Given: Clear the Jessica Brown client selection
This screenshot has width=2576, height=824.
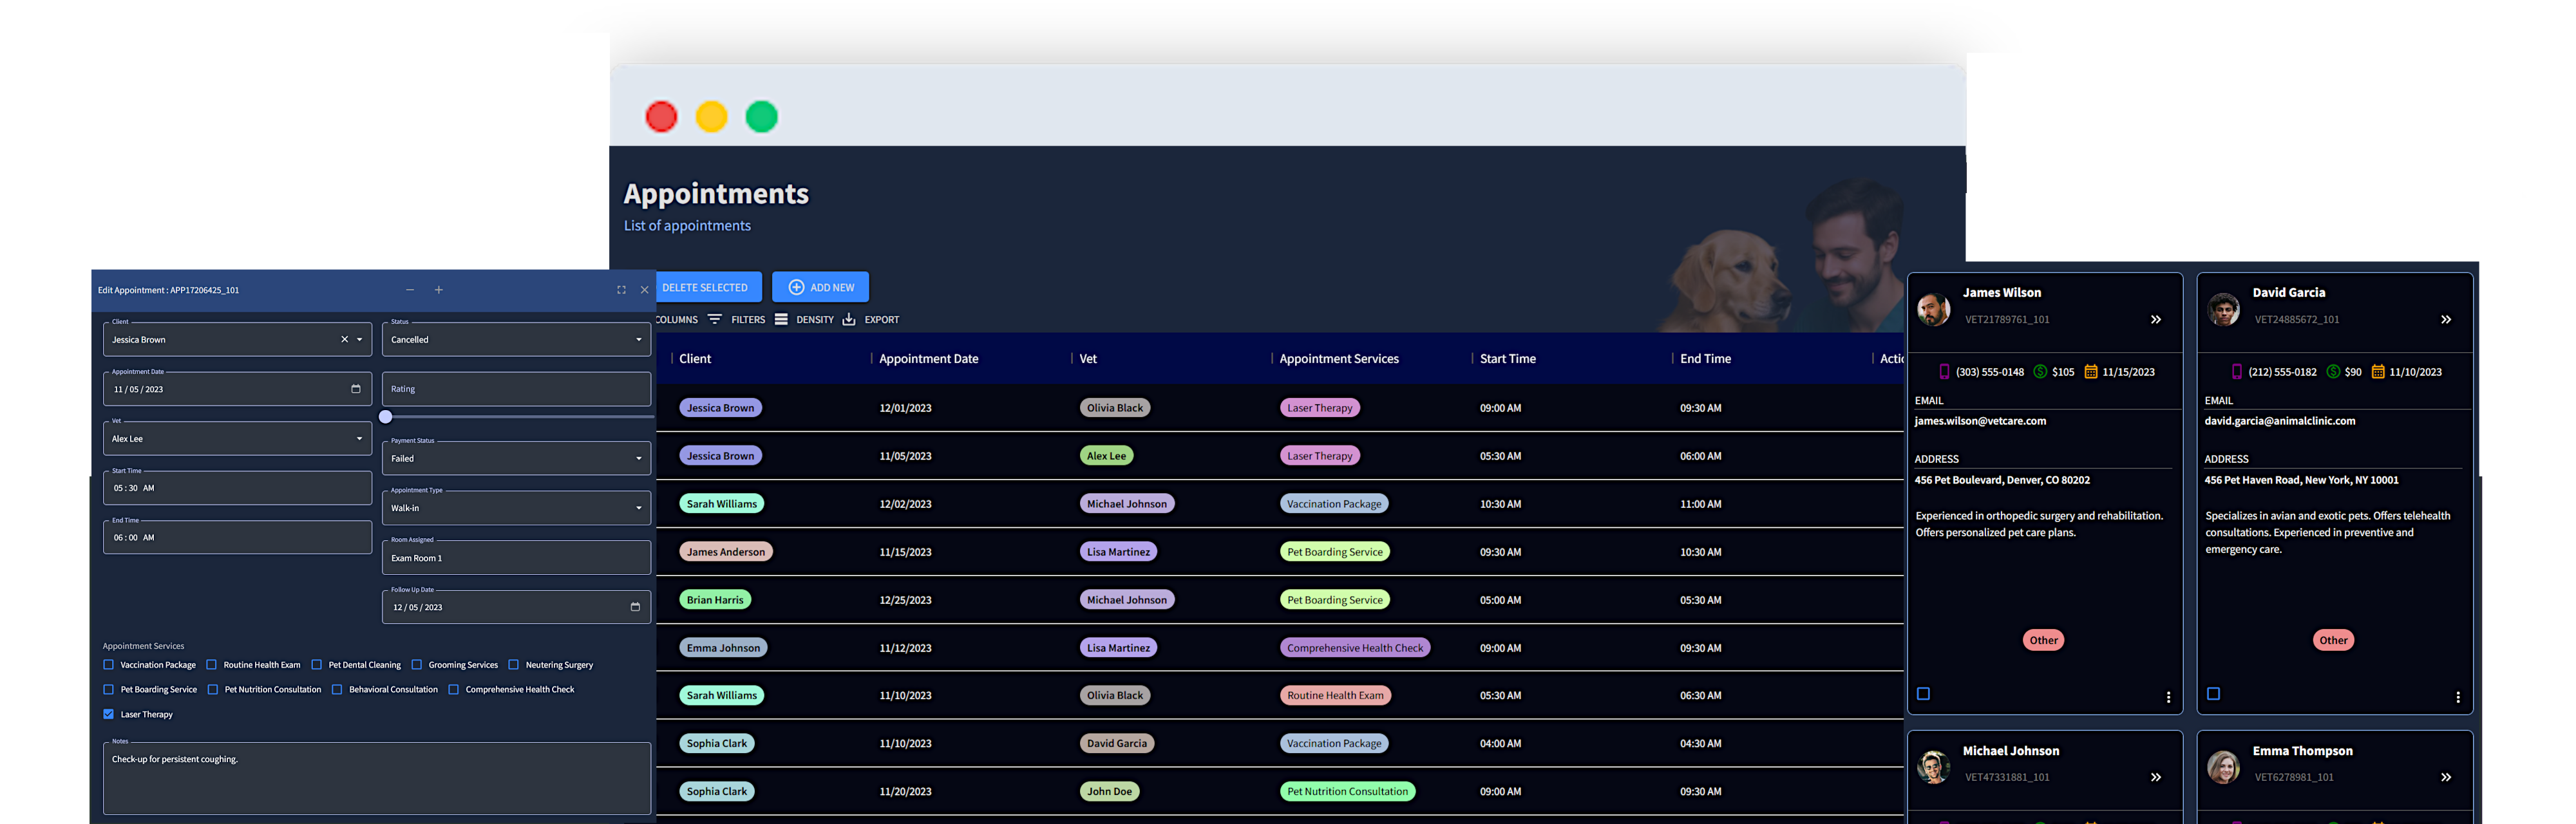Looking at the screenshot, I should pos(345,339).
